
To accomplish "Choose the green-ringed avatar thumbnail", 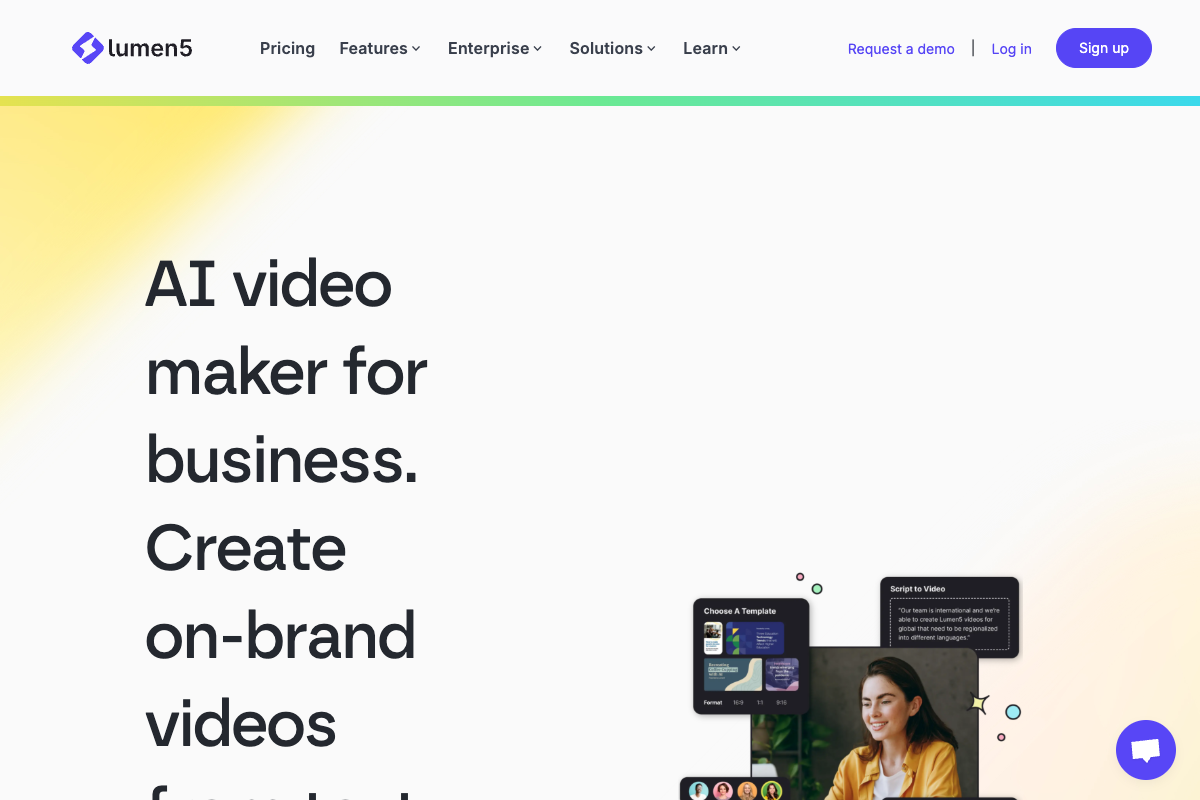I will point(771,791).
